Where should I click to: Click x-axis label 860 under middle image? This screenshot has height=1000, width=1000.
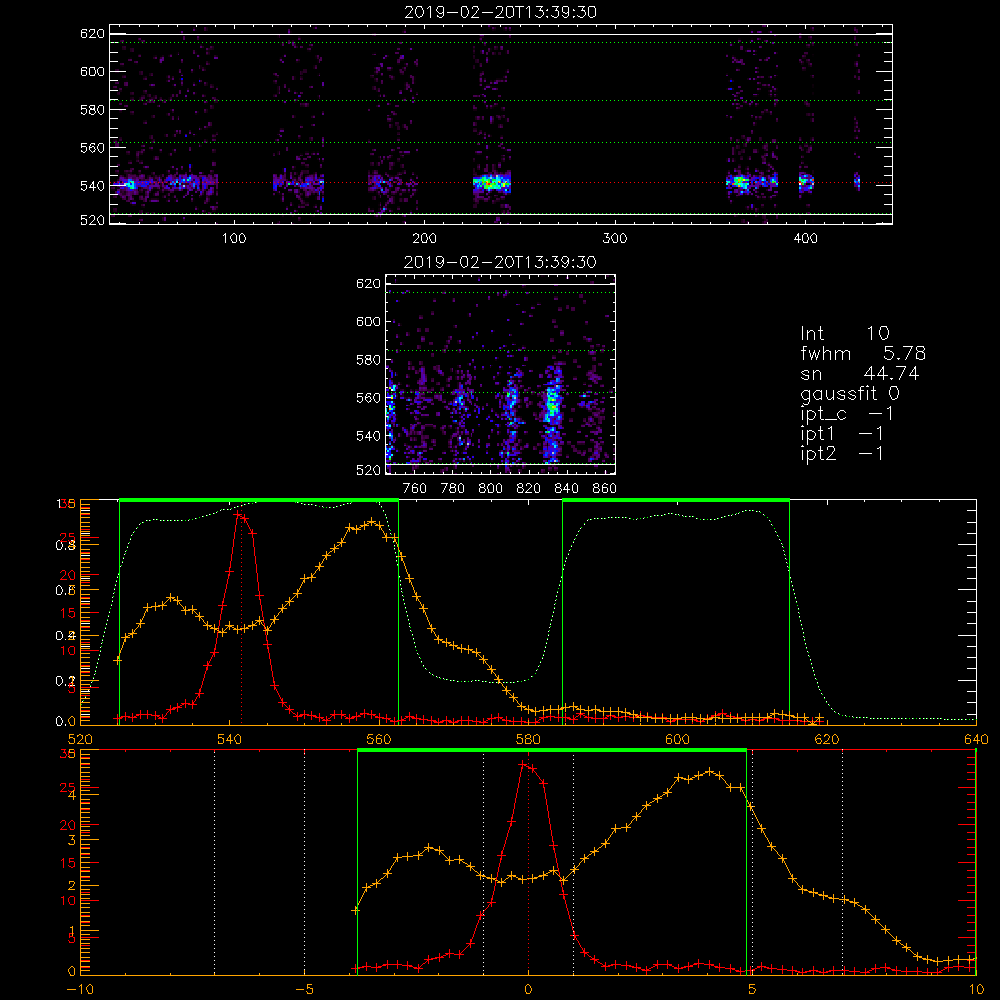coord(605,489)
